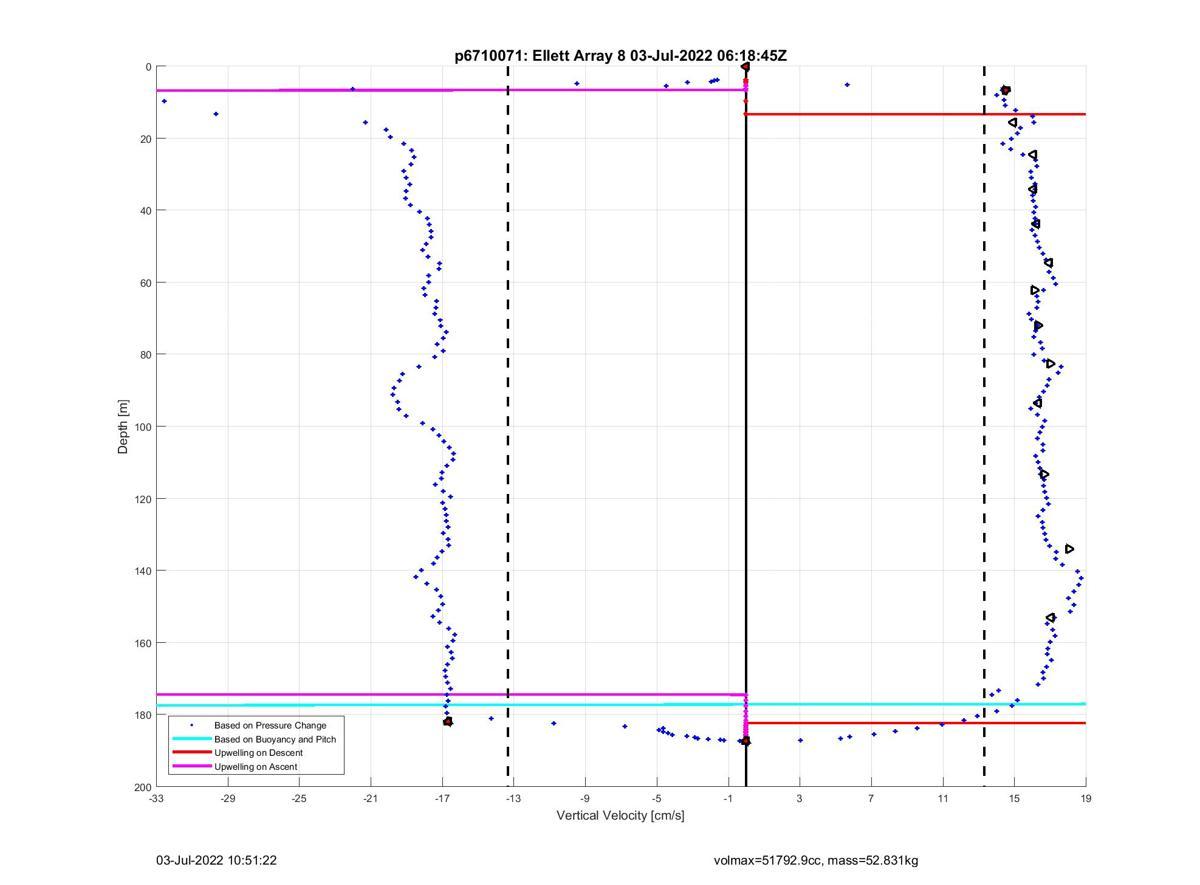The height and width of the screenshot is (885, 1200).
Task: Click x-axis tick label '-5'
Action: pyautogui.click(x=657, y=798)
